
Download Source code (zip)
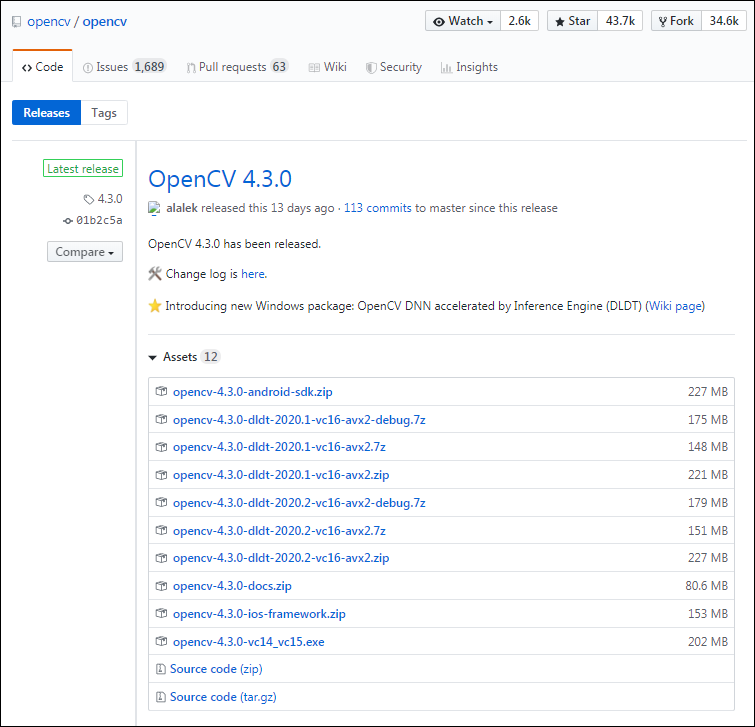coord(216,669)
